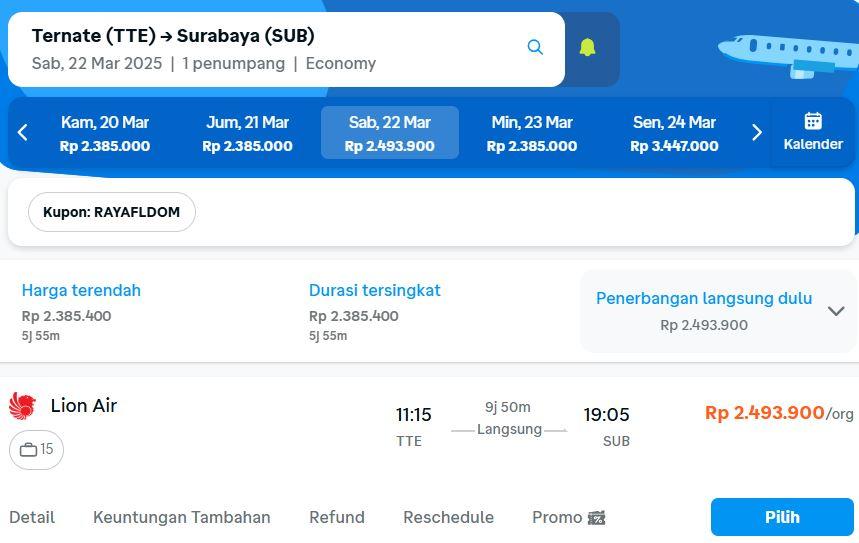This screenshot has width=859, height=543.
Task: Select Sen, 24 Mar date tab
Action: [674, 133]
